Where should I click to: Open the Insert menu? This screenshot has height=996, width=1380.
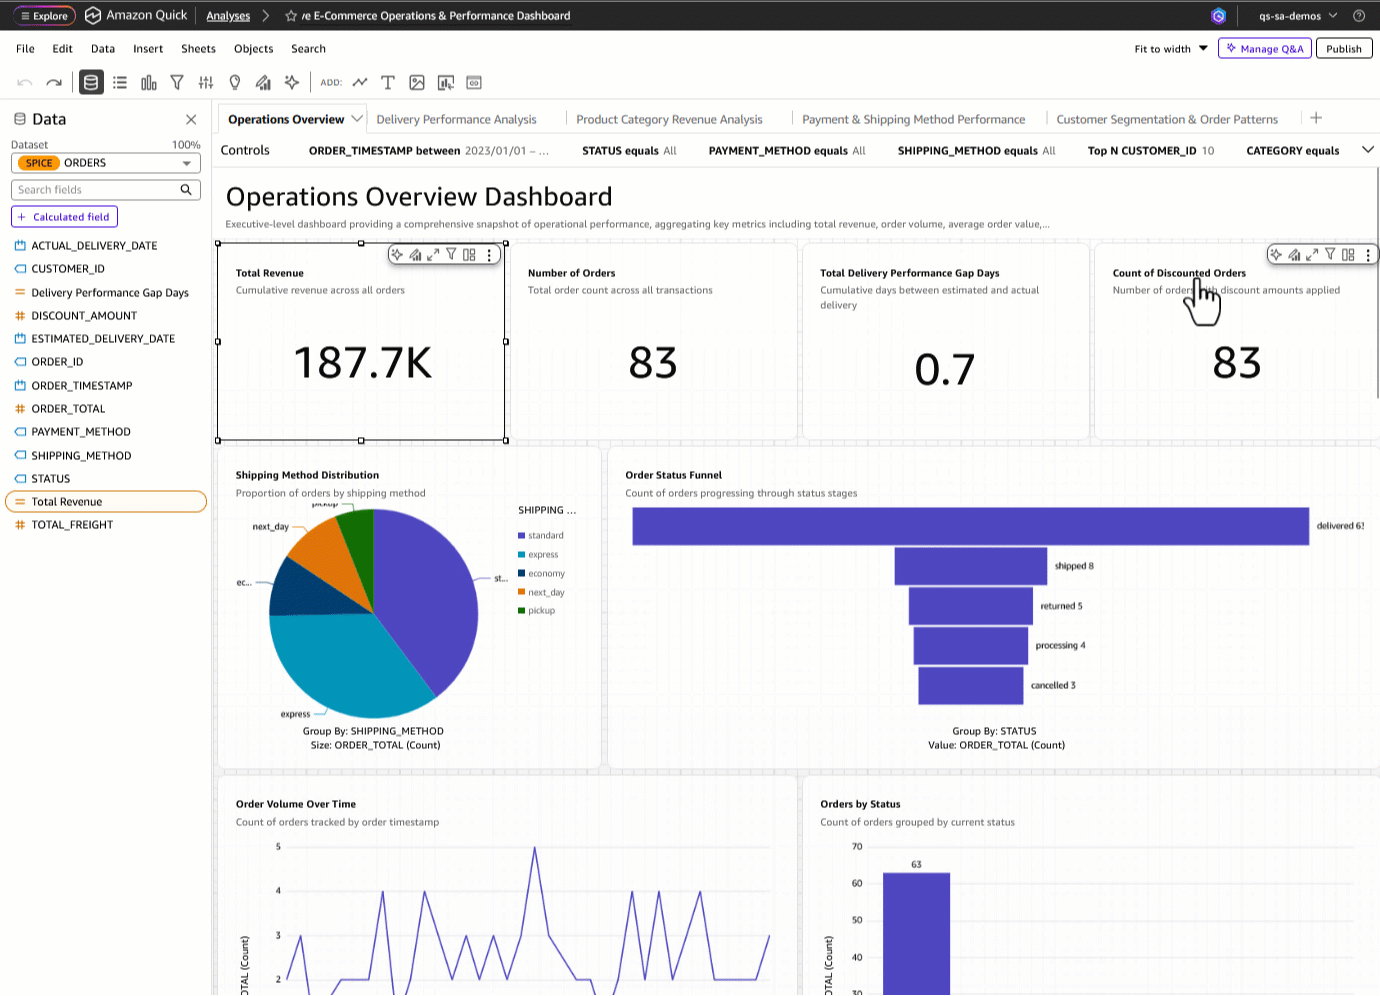coord(148,49)
